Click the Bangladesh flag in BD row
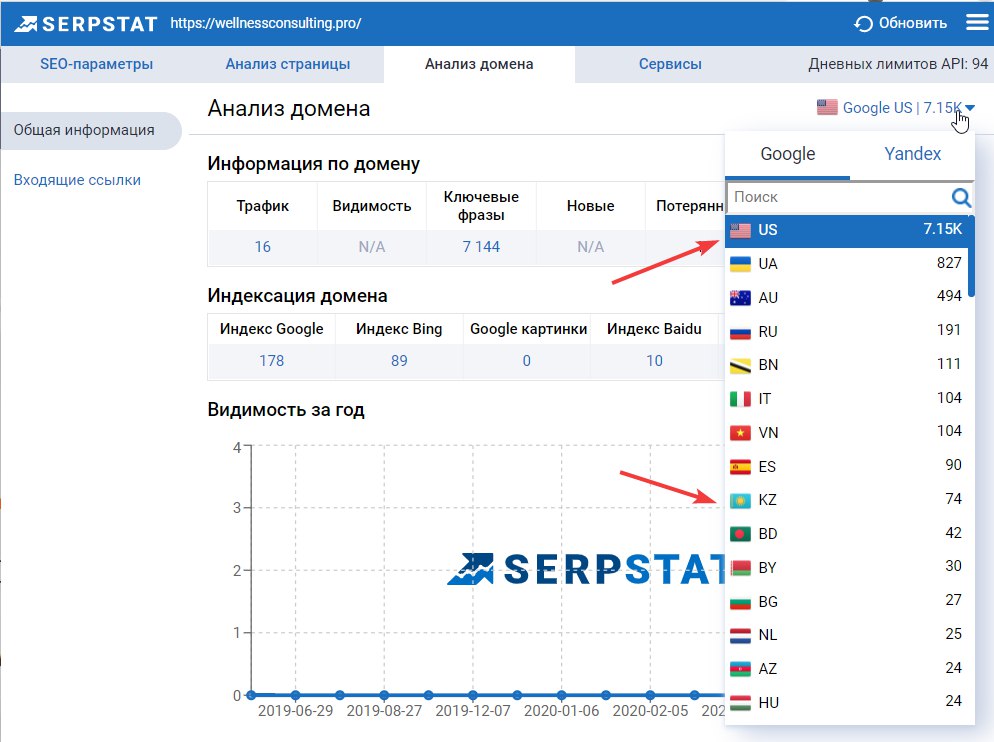 click(x=740, y=534)
